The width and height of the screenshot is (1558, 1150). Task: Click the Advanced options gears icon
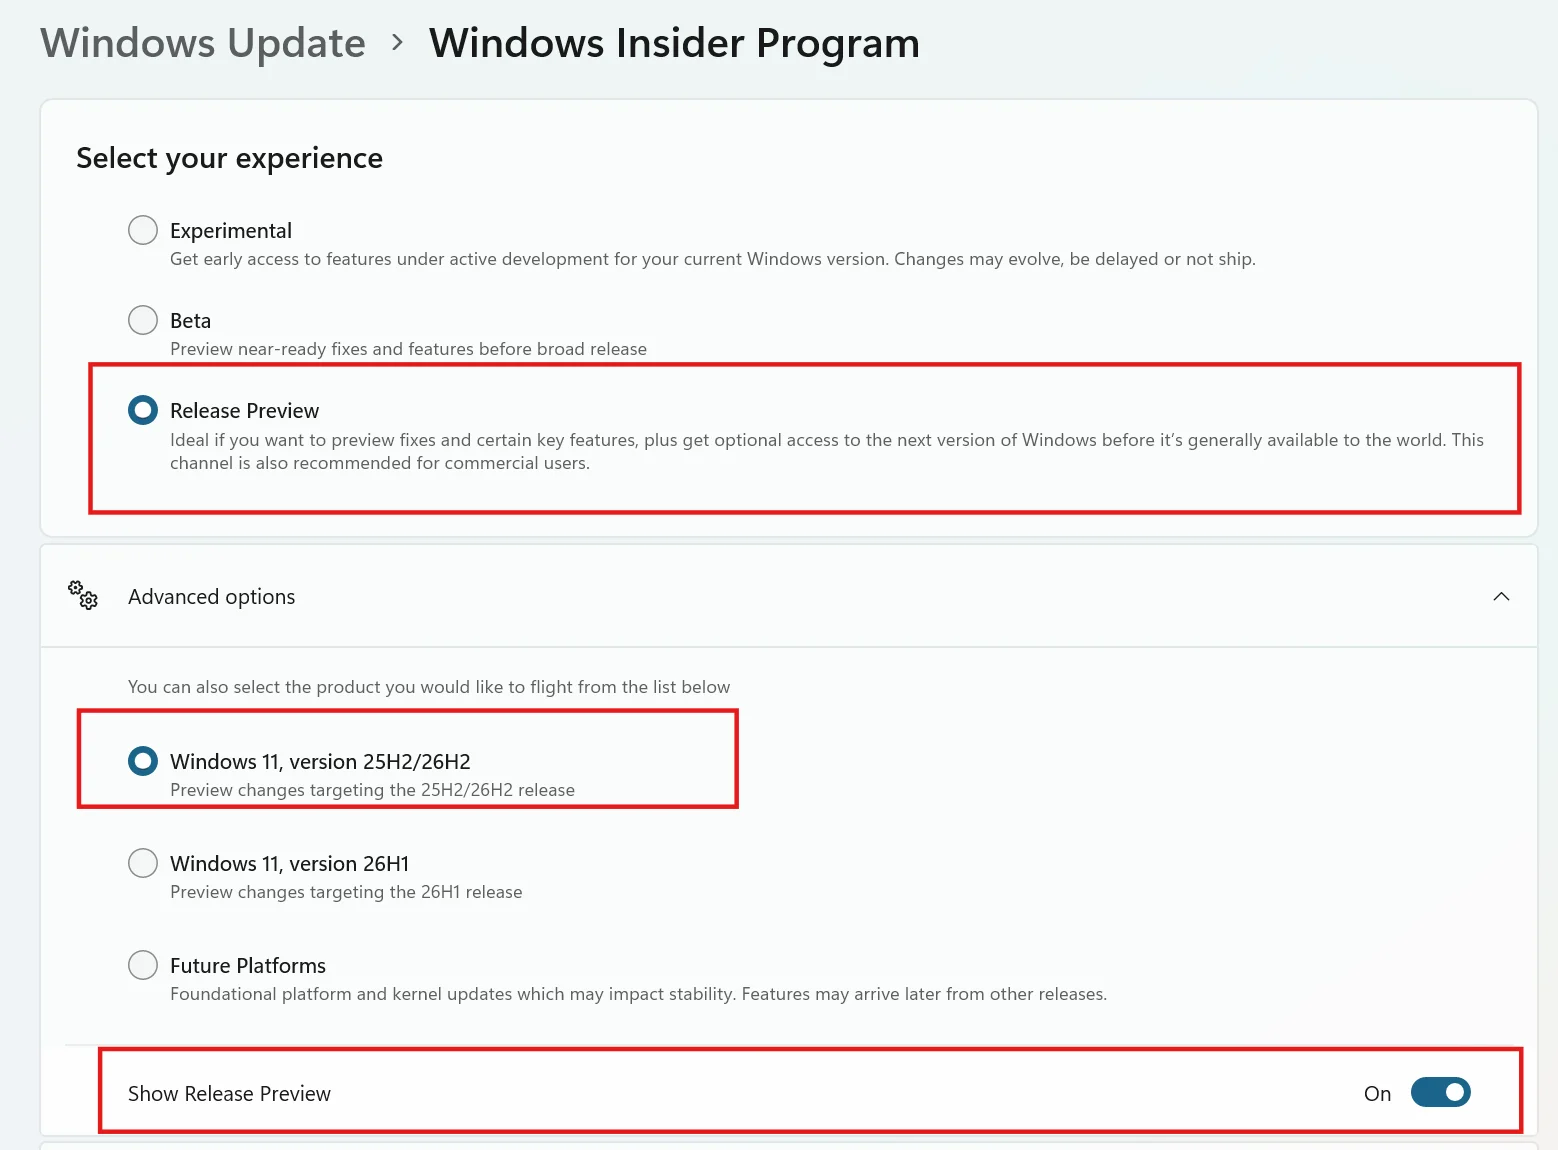pyautogui.click(x=83, y=595)
